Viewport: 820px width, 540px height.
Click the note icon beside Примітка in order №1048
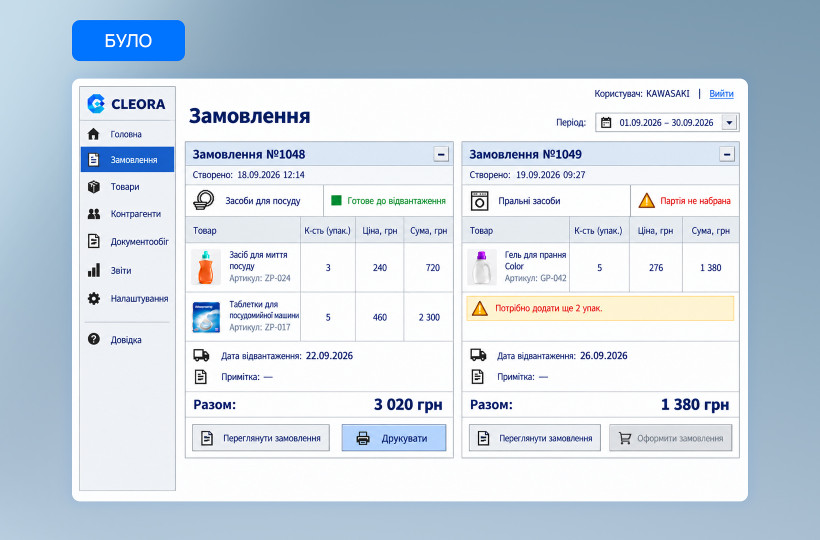(201, 377)
